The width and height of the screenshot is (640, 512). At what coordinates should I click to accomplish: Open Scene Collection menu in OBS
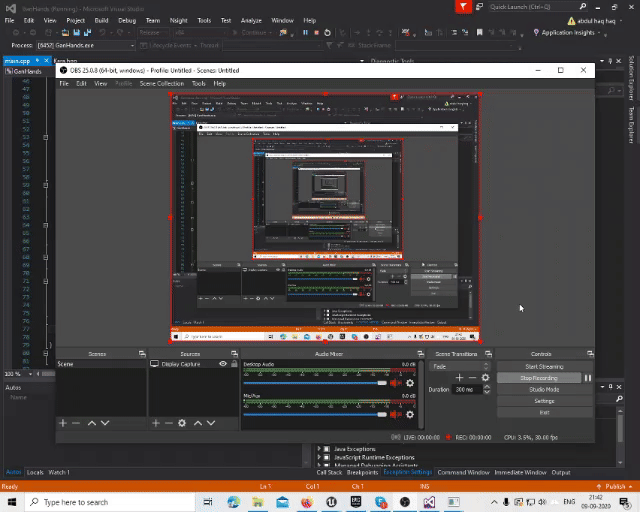pos(162,83)
